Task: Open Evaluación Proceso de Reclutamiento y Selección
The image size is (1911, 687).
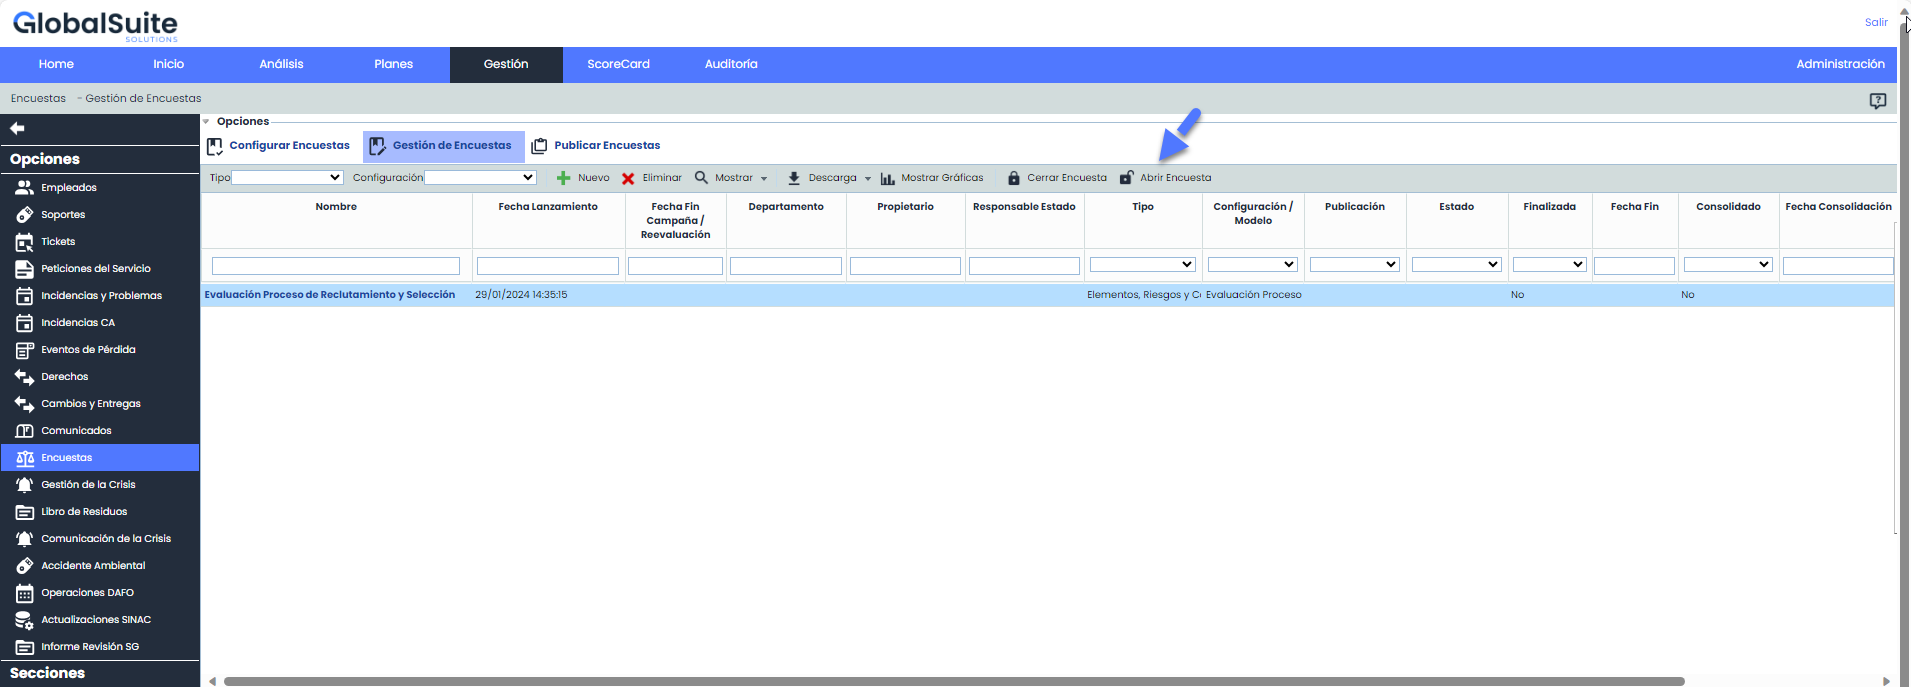Action: point(329,295)
